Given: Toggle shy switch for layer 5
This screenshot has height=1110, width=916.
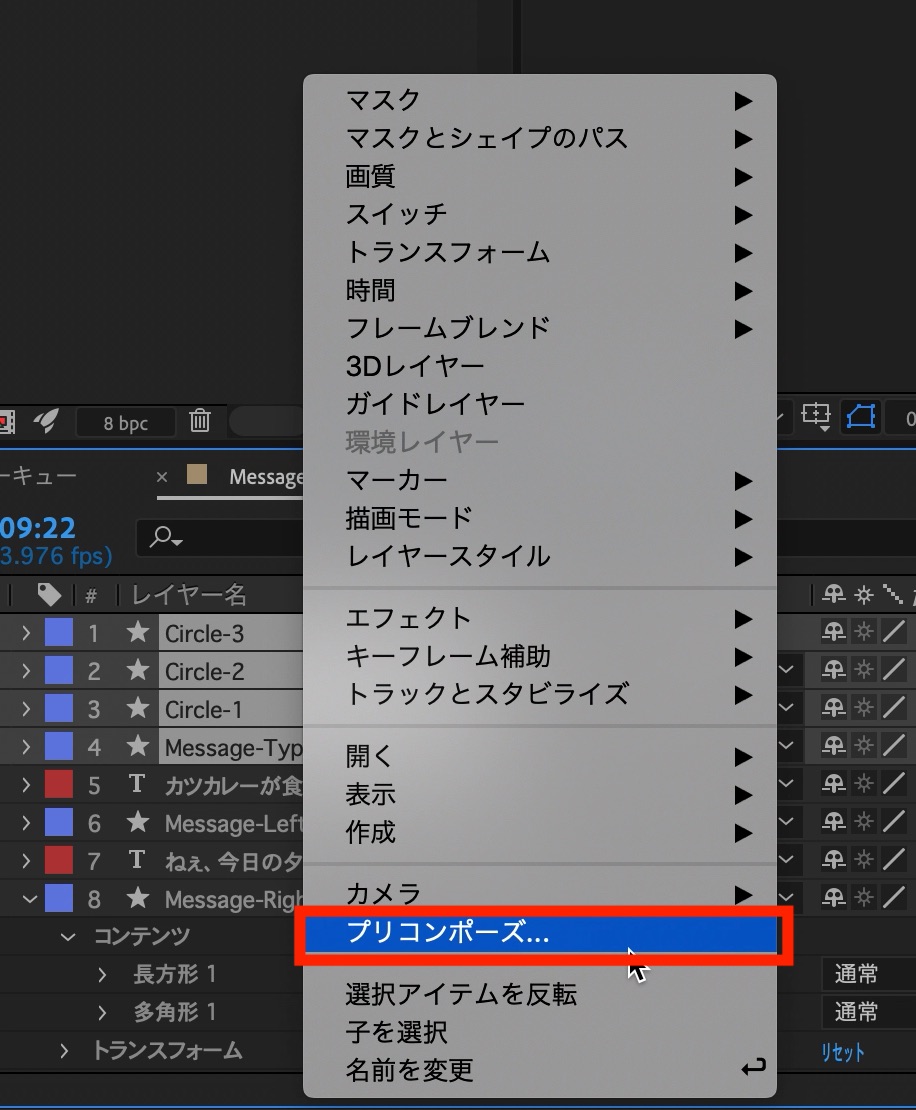Looking at the screenshot, I should (833, 784).
